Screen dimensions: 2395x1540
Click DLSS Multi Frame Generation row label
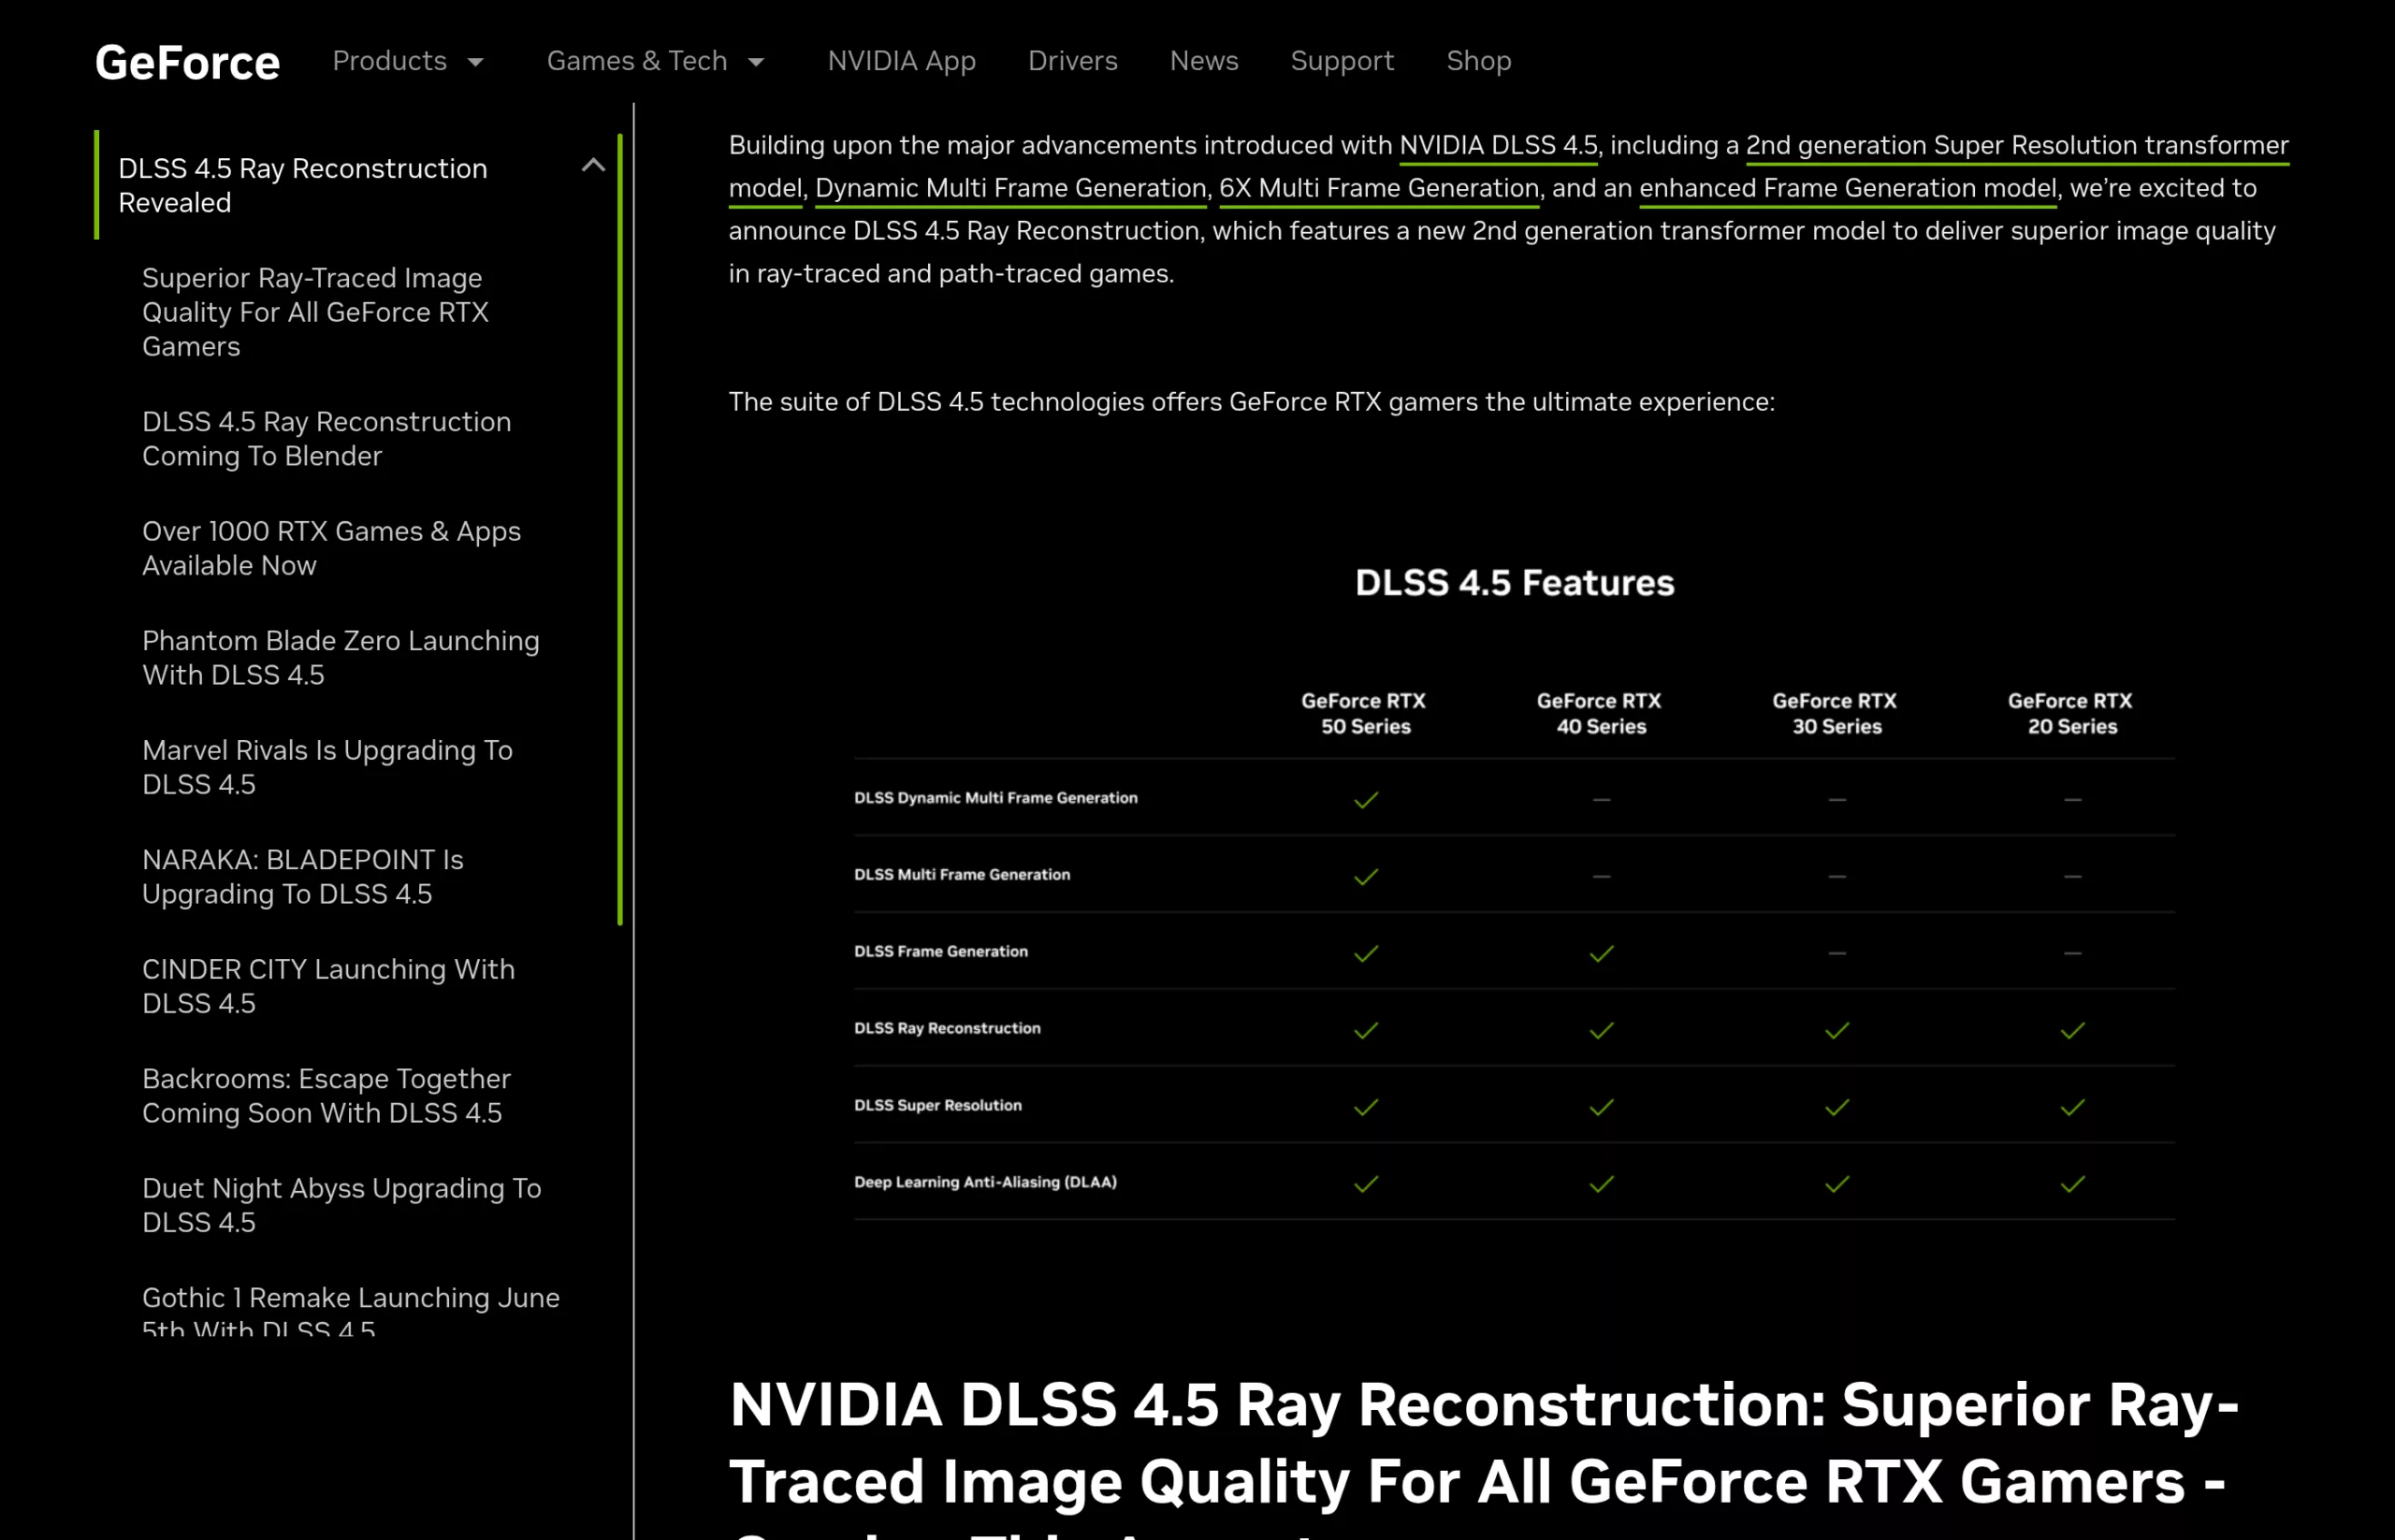[x=962, y=875]
